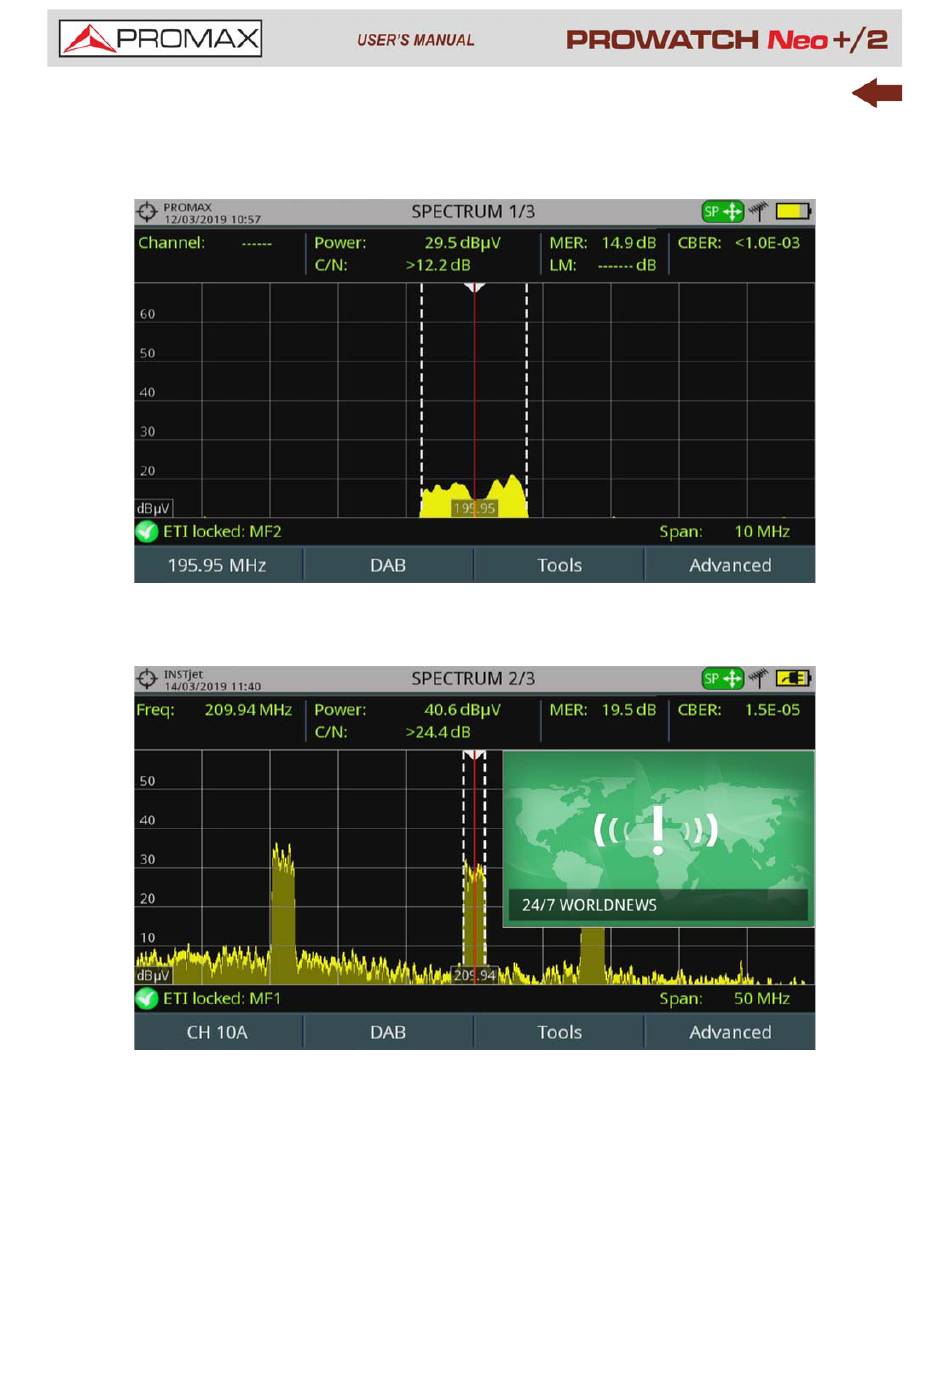
Task: Click the PROMAX 12/03/2019 10:57 timestamp
Action: tap(212, 213)
